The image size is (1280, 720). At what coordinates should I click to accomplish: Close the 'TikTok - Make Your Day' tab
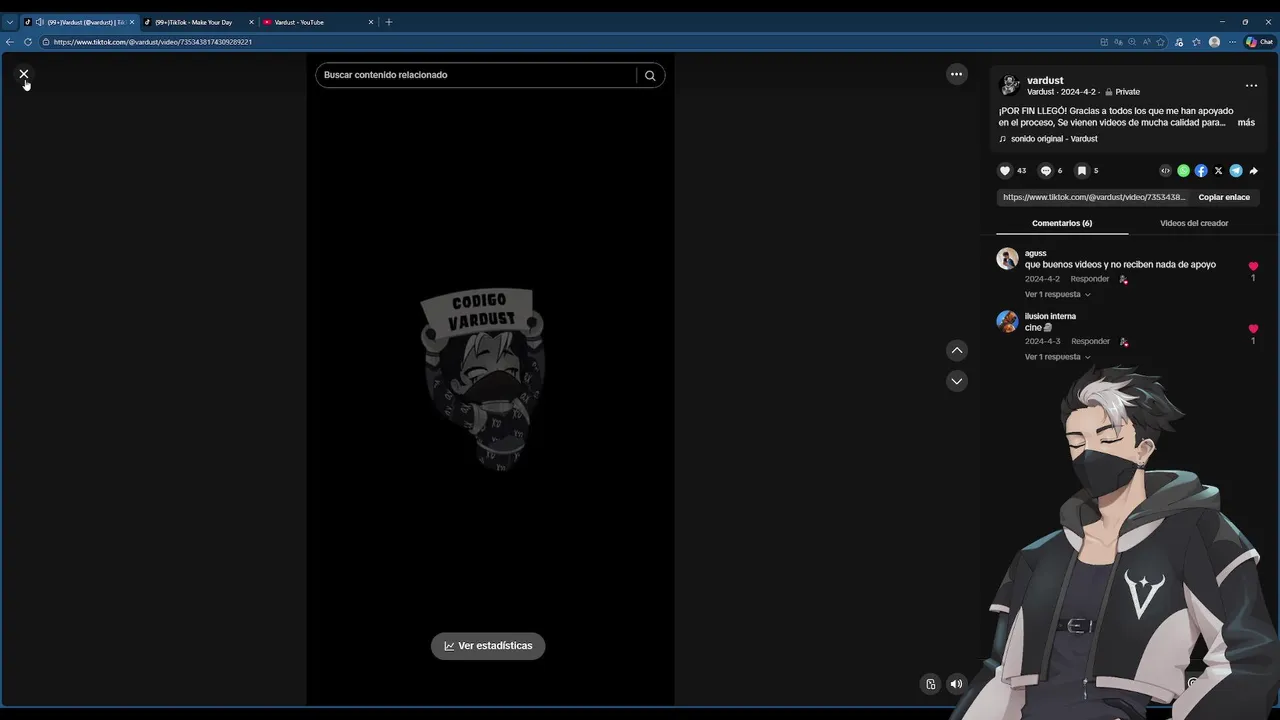[x=251, y=22]
